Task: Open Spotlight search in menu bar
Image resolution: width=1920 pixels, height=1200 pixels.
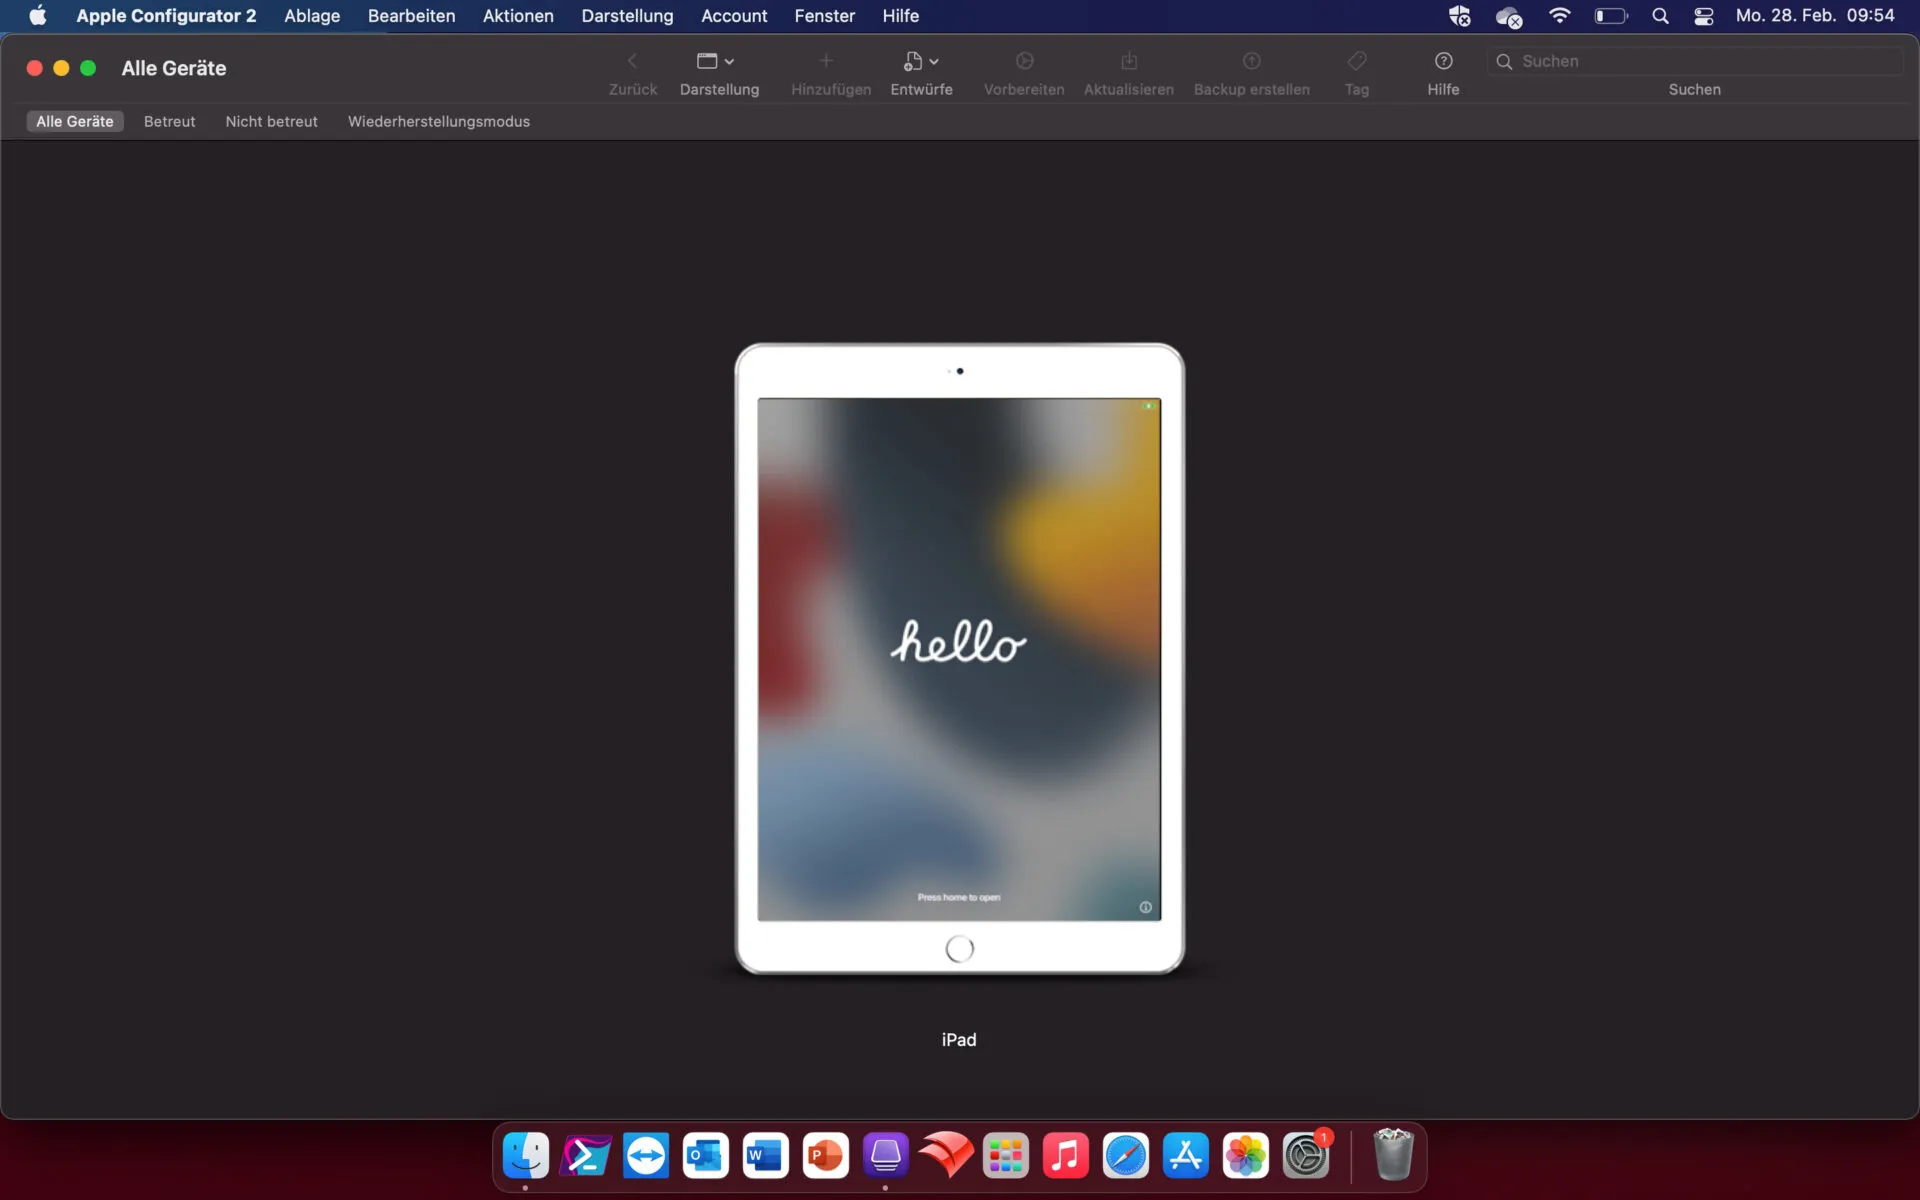Action: [x=1660, y=16]
